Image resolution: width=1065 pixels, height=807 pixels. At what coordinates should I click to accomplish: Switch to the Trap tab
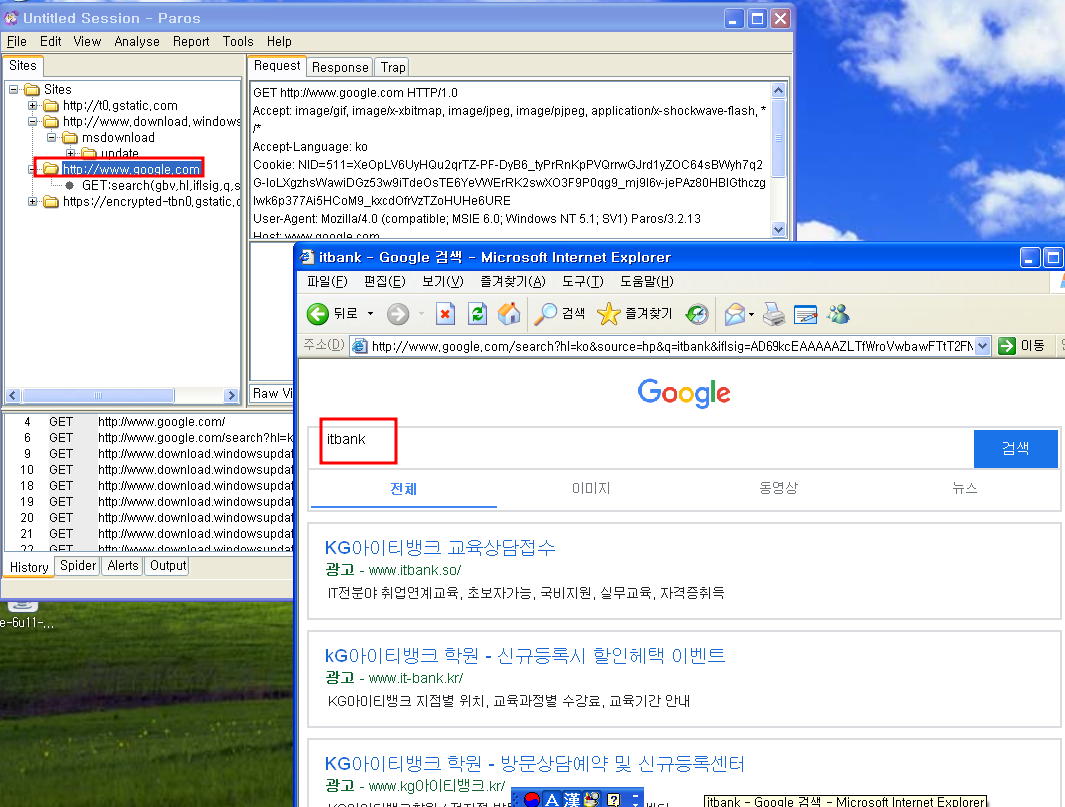point(393,67)
